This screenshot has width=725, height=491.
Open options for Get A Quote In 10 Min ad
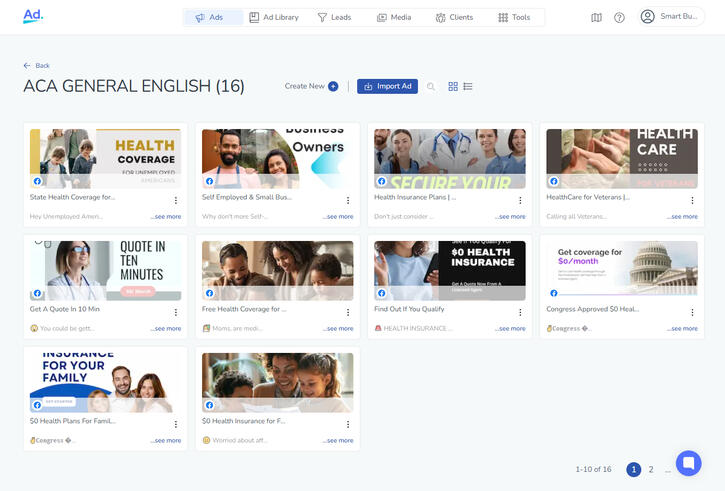coord(176,312)
